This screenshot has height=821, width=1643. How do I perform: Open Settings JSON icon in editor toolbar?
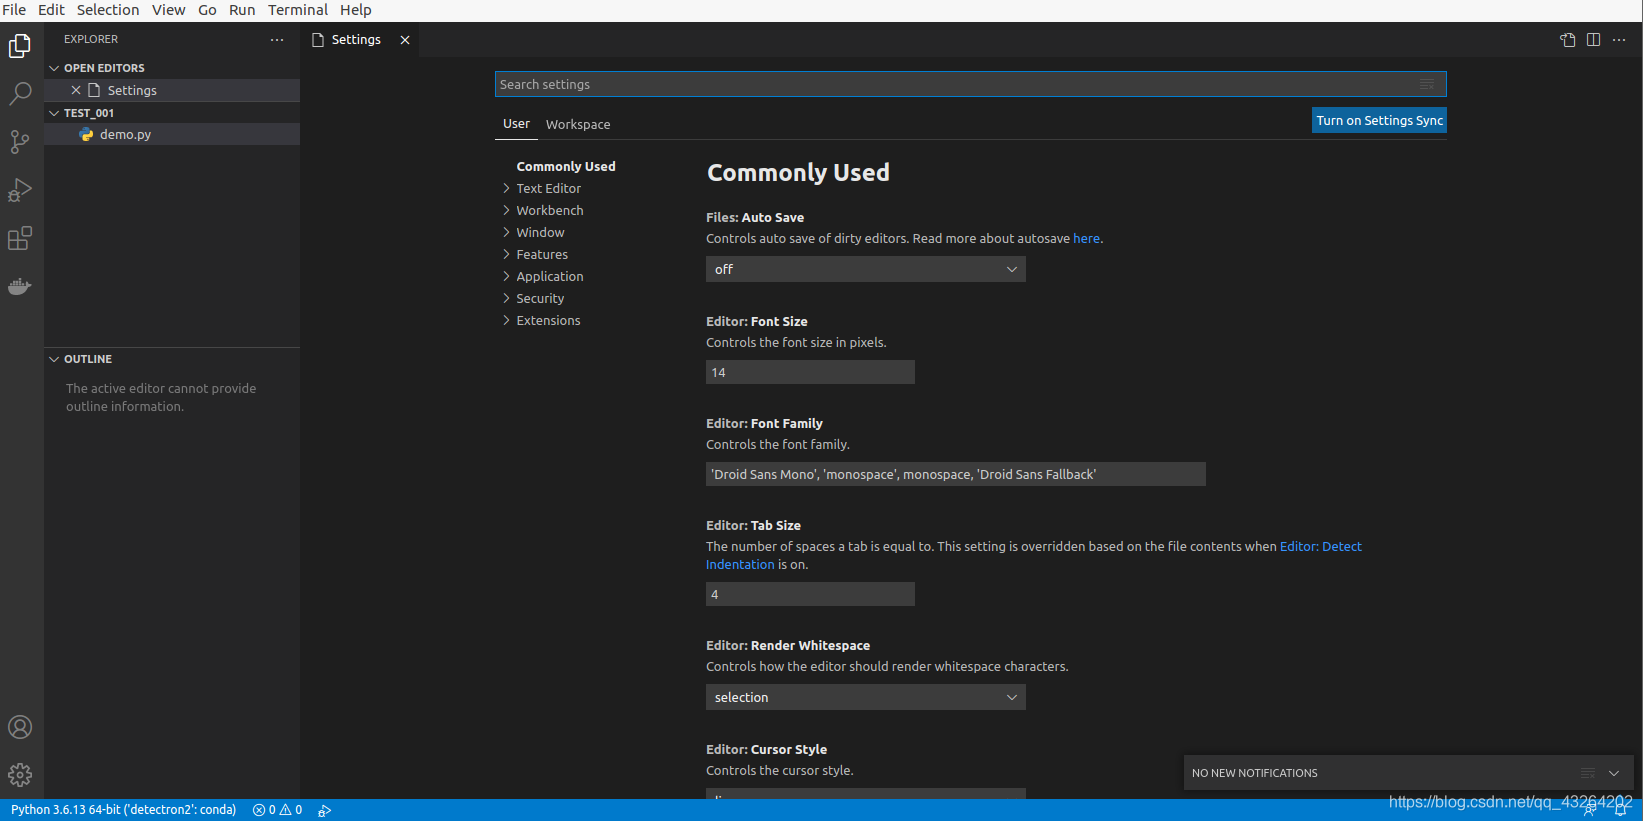pyautogui.click(x=1567, y=40)
